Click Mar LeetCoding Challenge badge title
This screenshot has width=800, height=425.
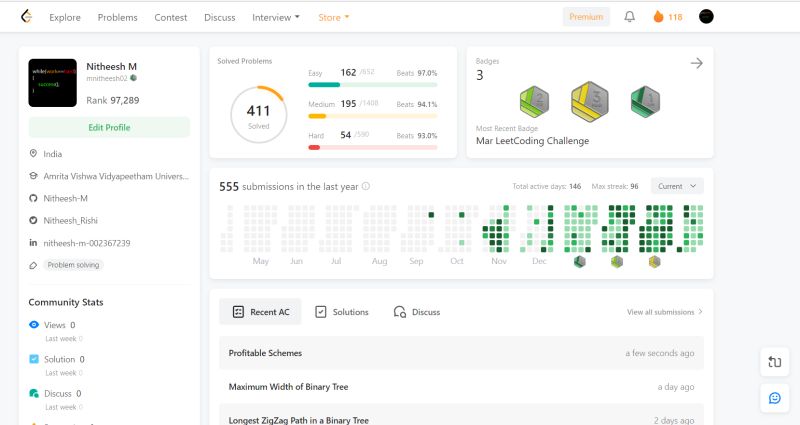pos(532,141)
